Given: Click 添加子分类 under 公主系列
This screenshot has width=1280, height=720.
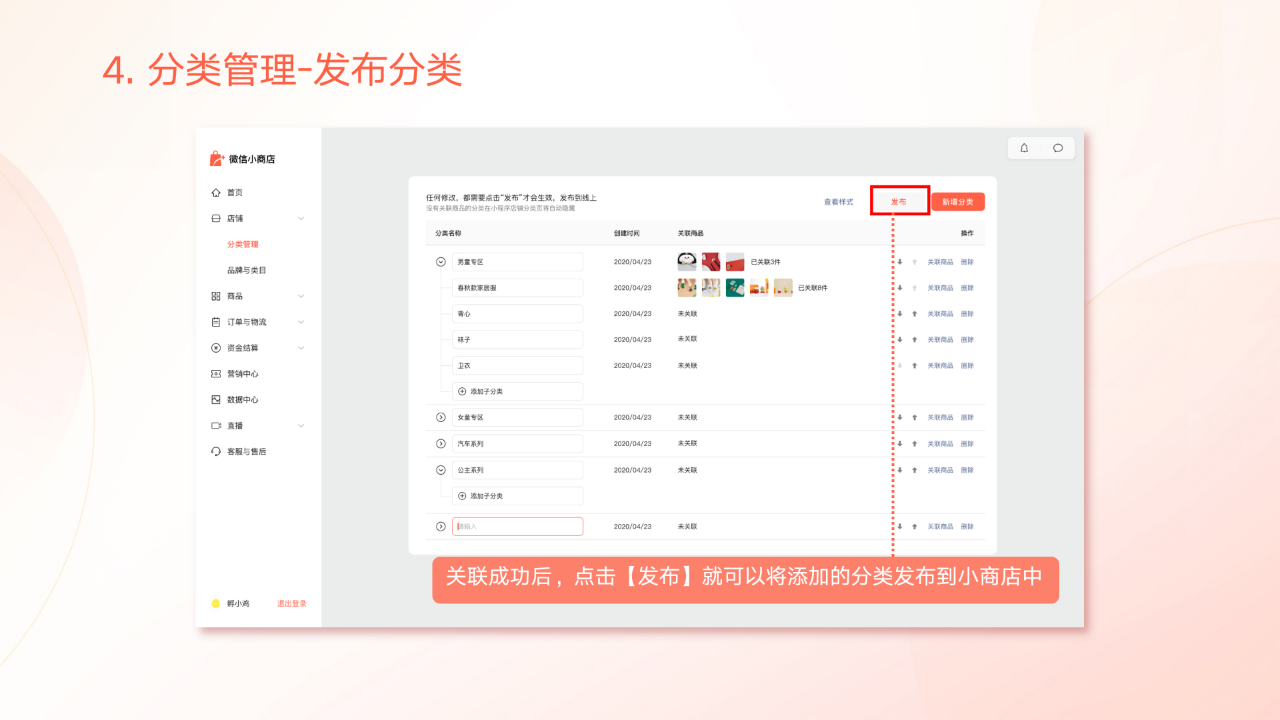Looking at the screenshot, I should point(517,496).
